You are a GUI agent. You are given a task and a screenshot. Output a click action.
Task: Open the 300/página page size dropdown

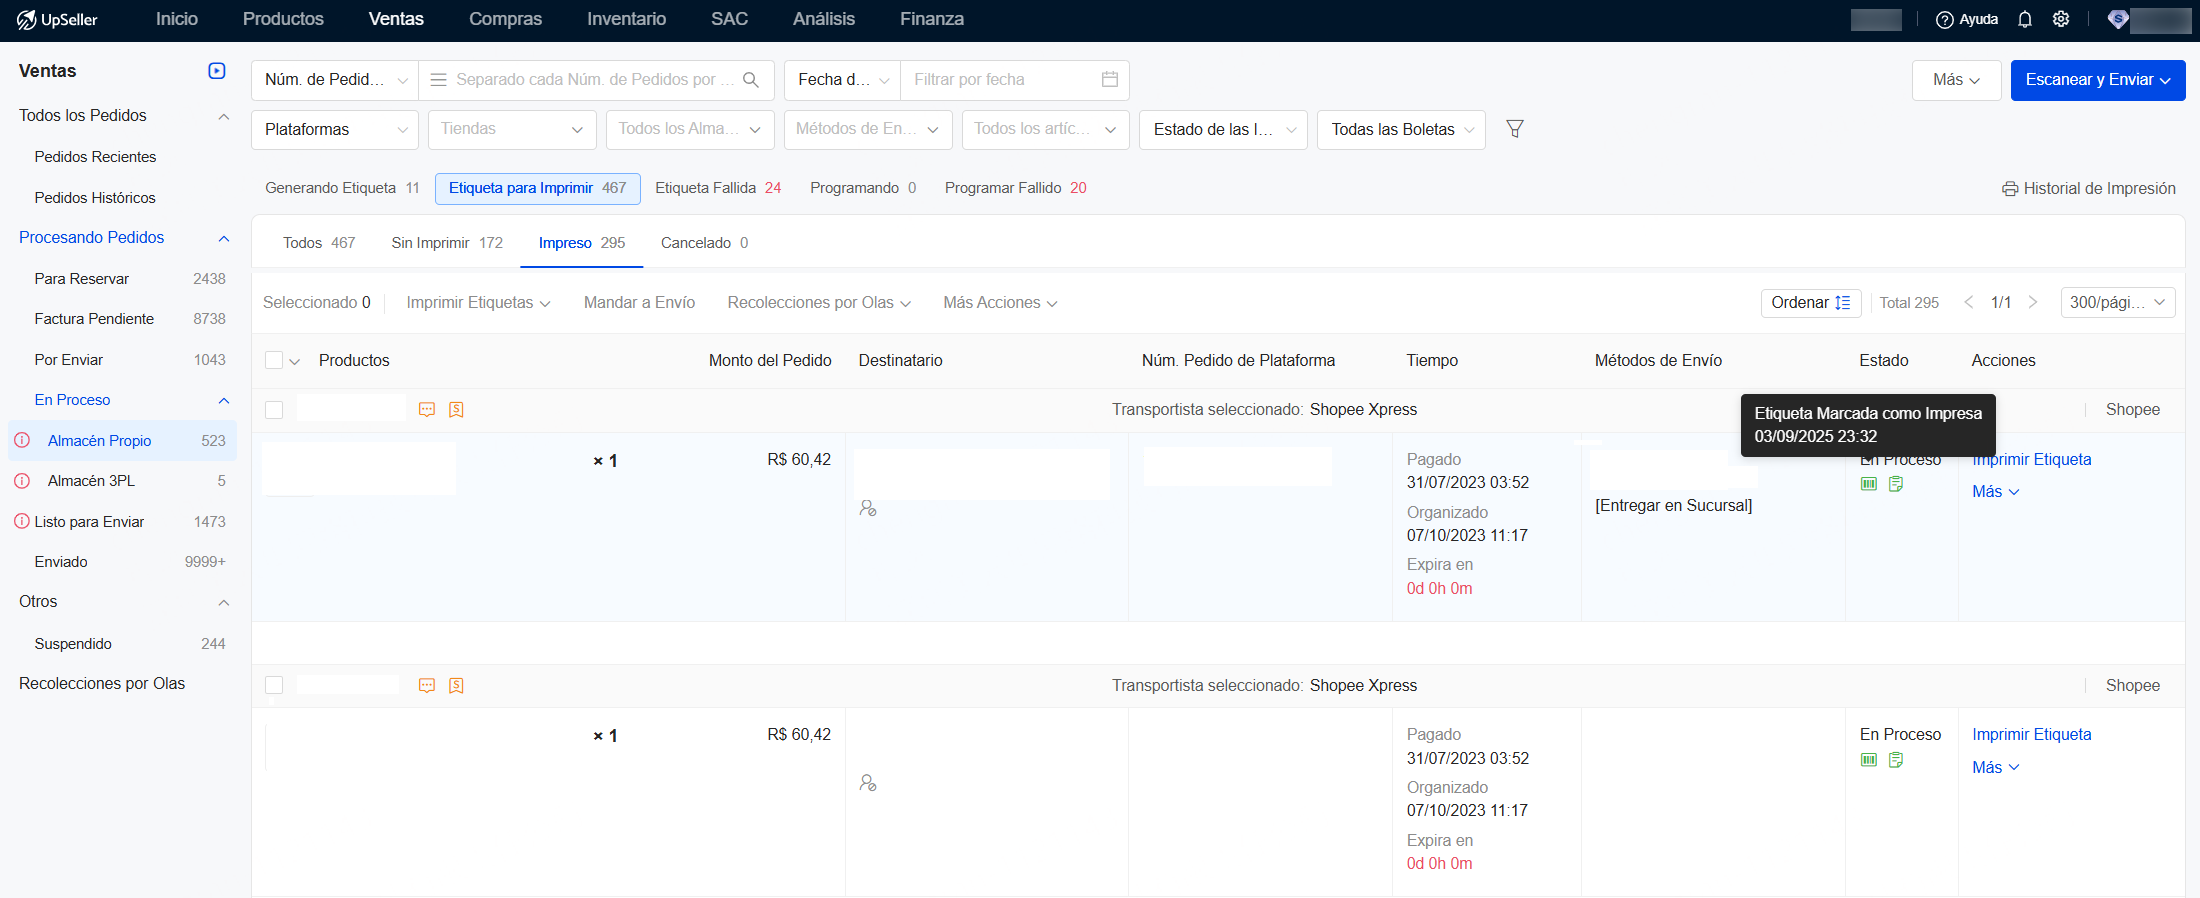tap(2117, 303)
